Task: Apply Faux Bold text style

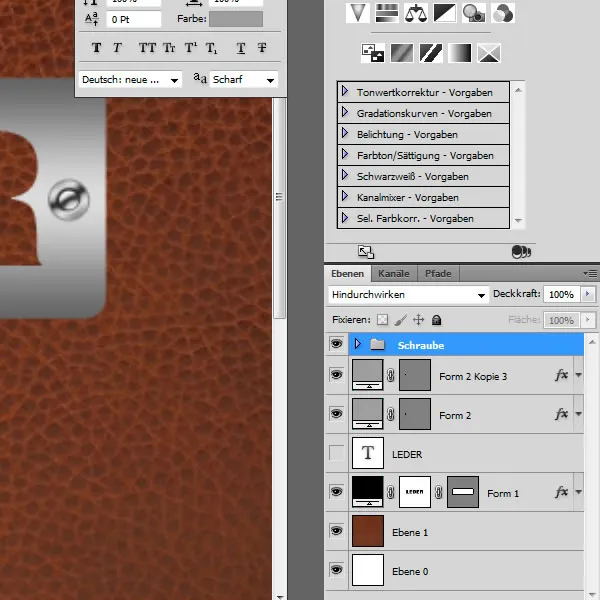Action: (97, 47)
